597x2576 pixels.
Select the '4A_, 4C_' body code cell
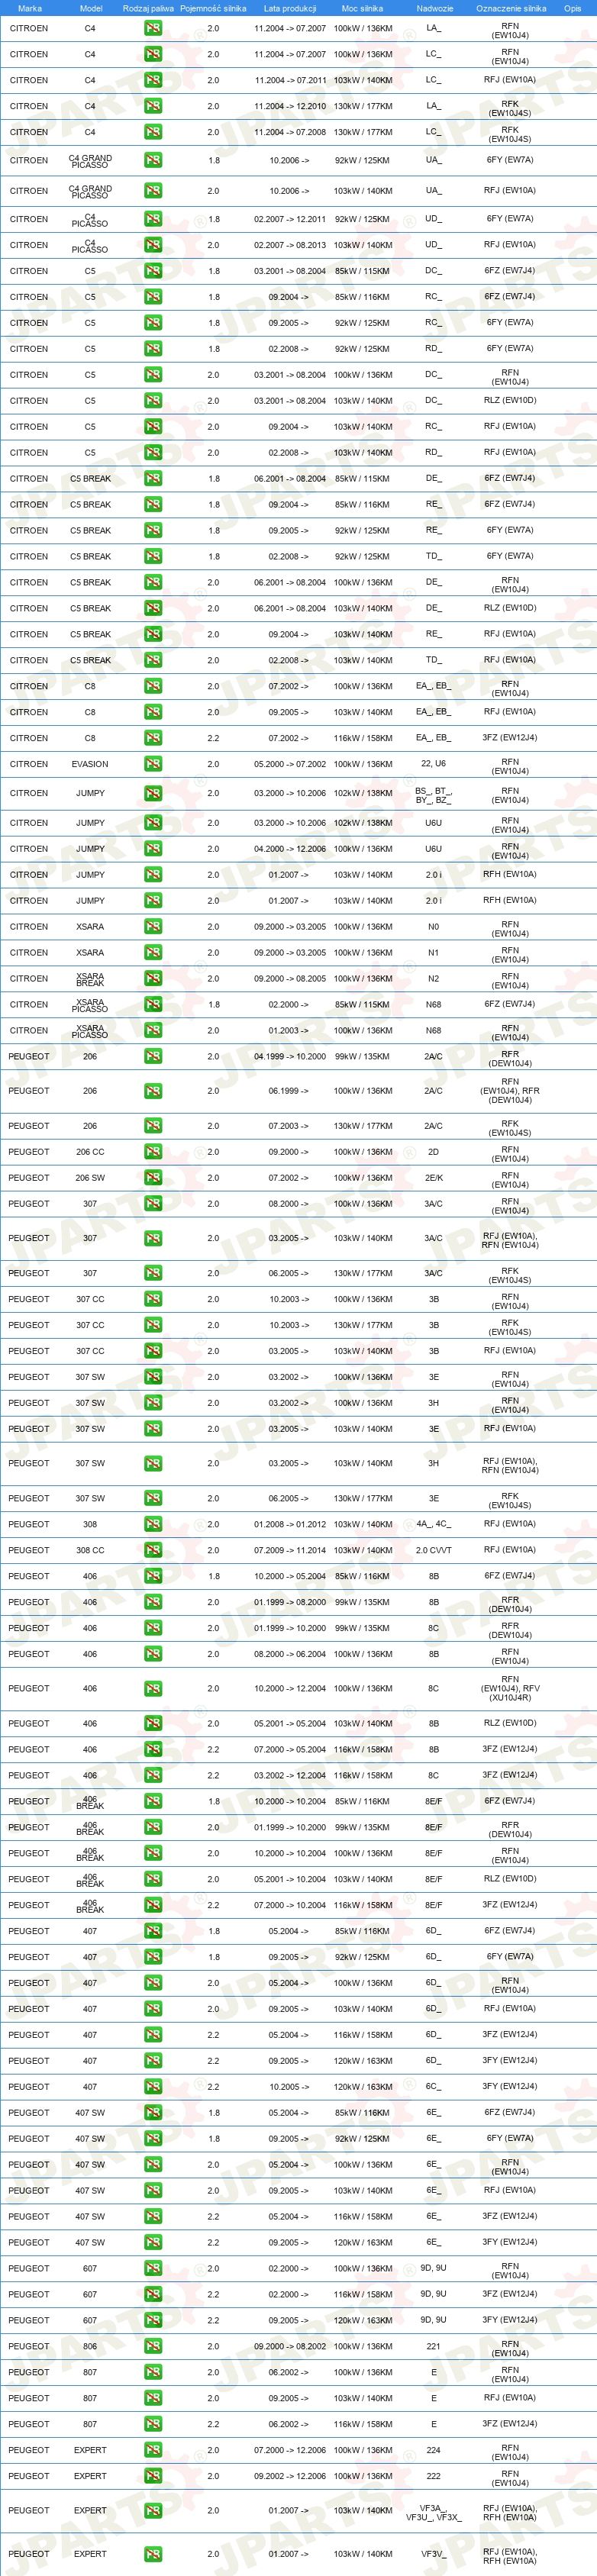point(433,1524)
